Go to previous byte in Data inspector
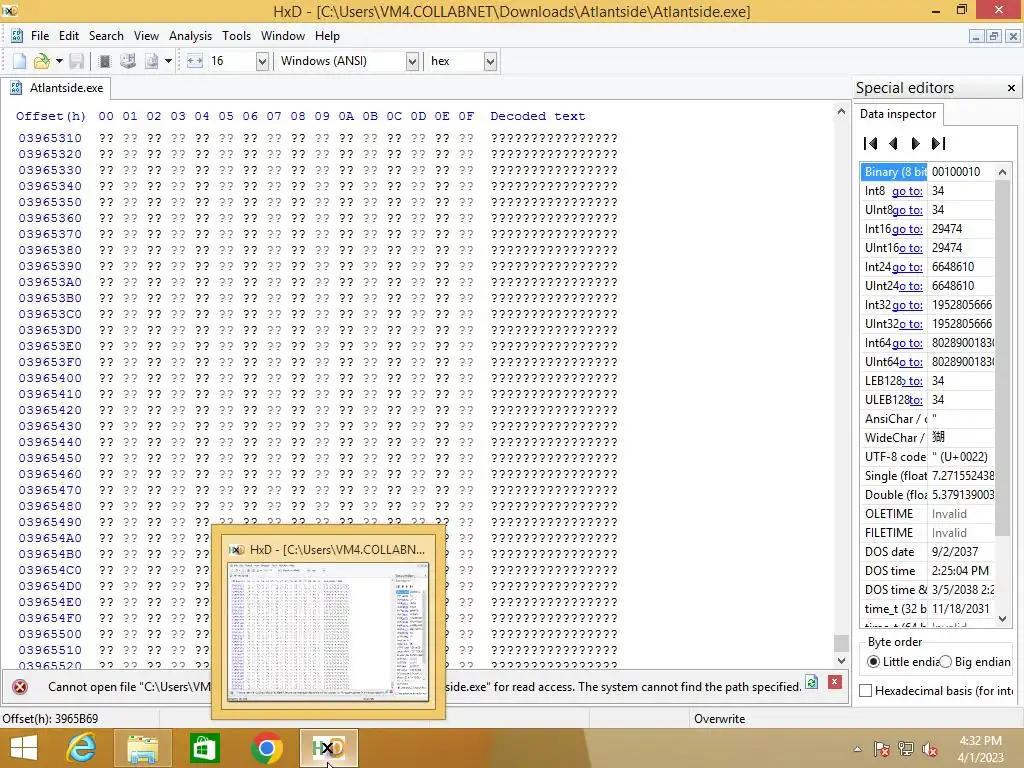This screenshot has width=1024, height=768. tap(893, 143)
